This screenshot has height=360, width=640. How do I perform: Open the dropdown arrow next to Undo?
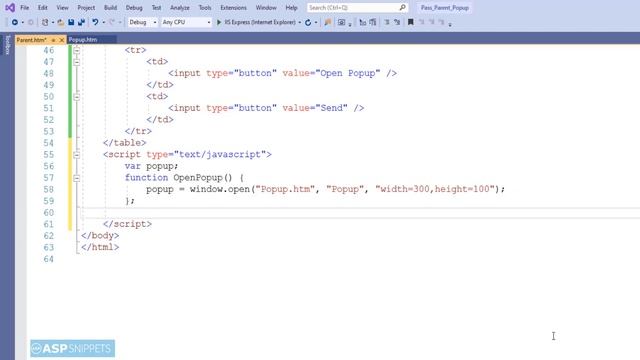pyautogui.click(x=104, y=23)
